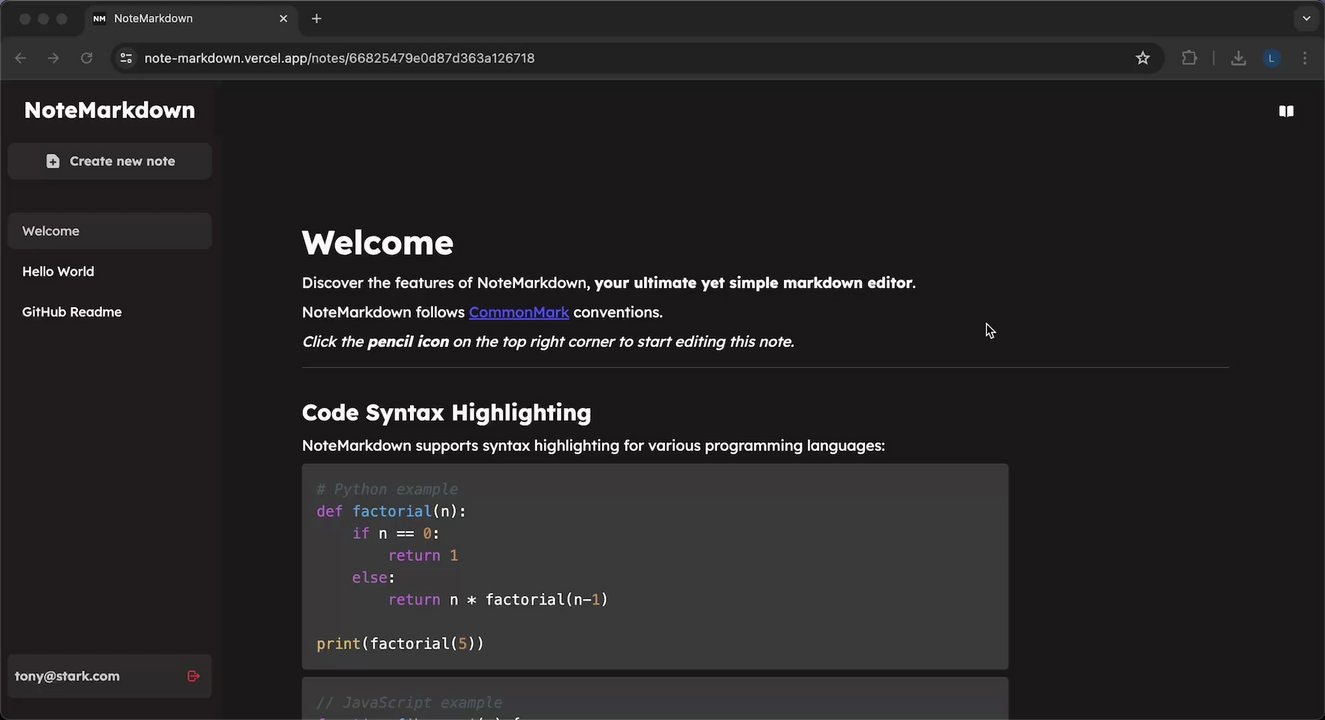Toggle the reading view book icon
This screenshot has height=720, width=1325.
pos(1286,111)
